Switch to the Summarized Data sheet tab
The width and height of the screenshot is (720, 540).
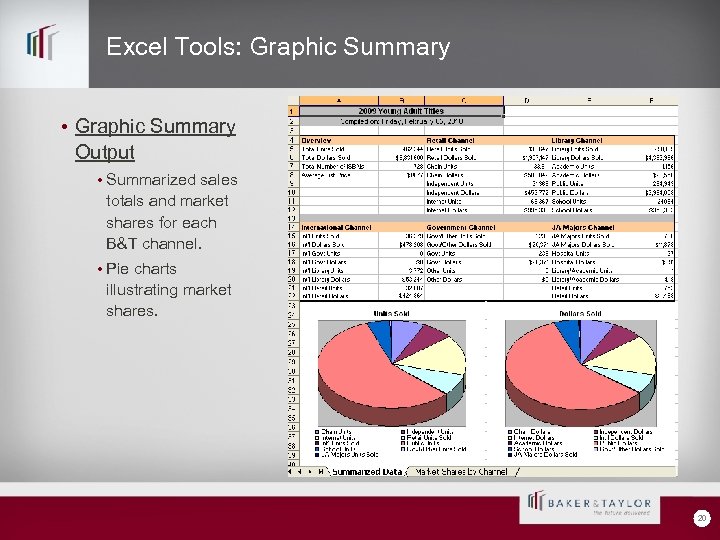[366, 472]
